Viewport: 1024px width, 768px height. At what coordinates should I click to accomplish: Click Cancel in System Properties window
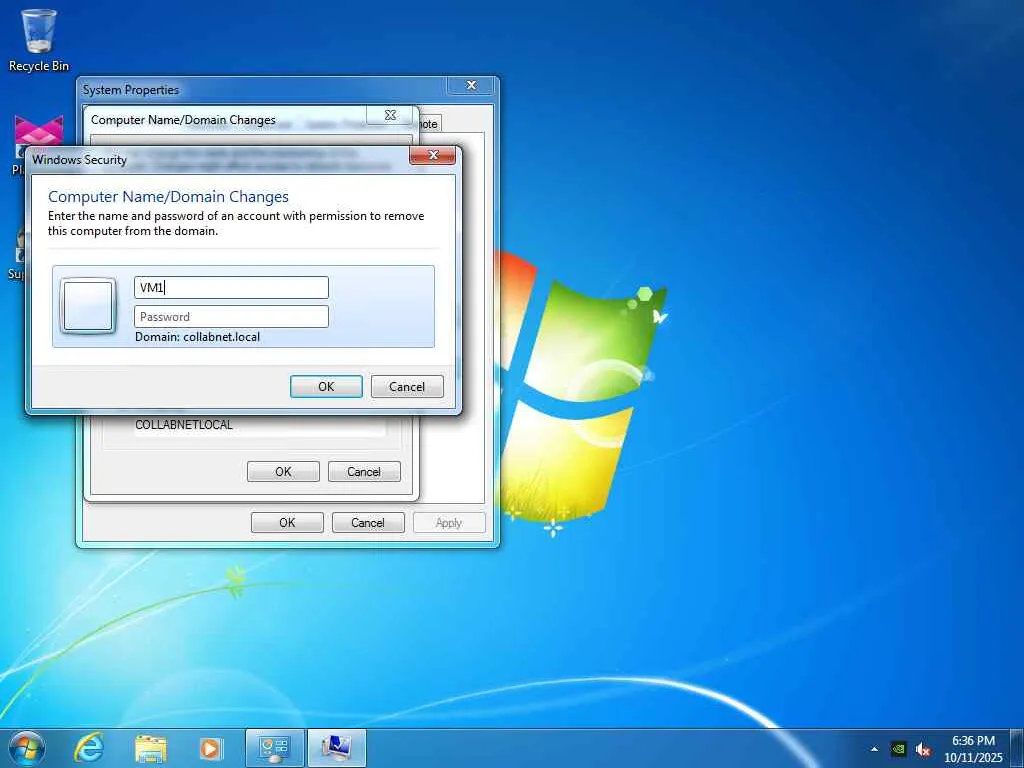368,522
